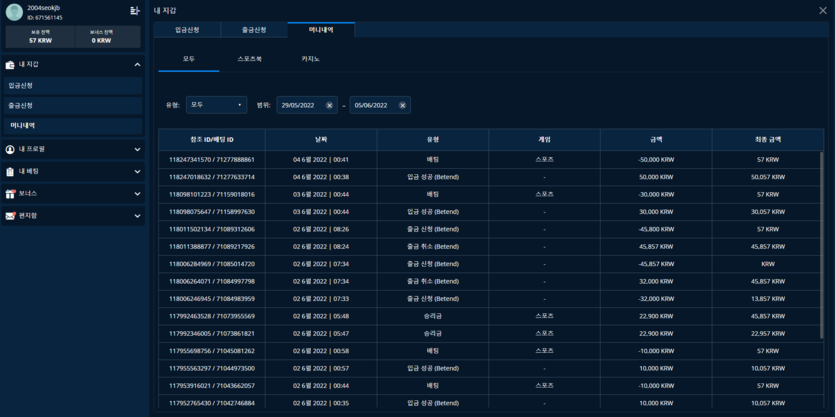The width and height of the screenshot is (835, 417).
Task: Click the start date field 29/05/2022
Action: [307, 105]
